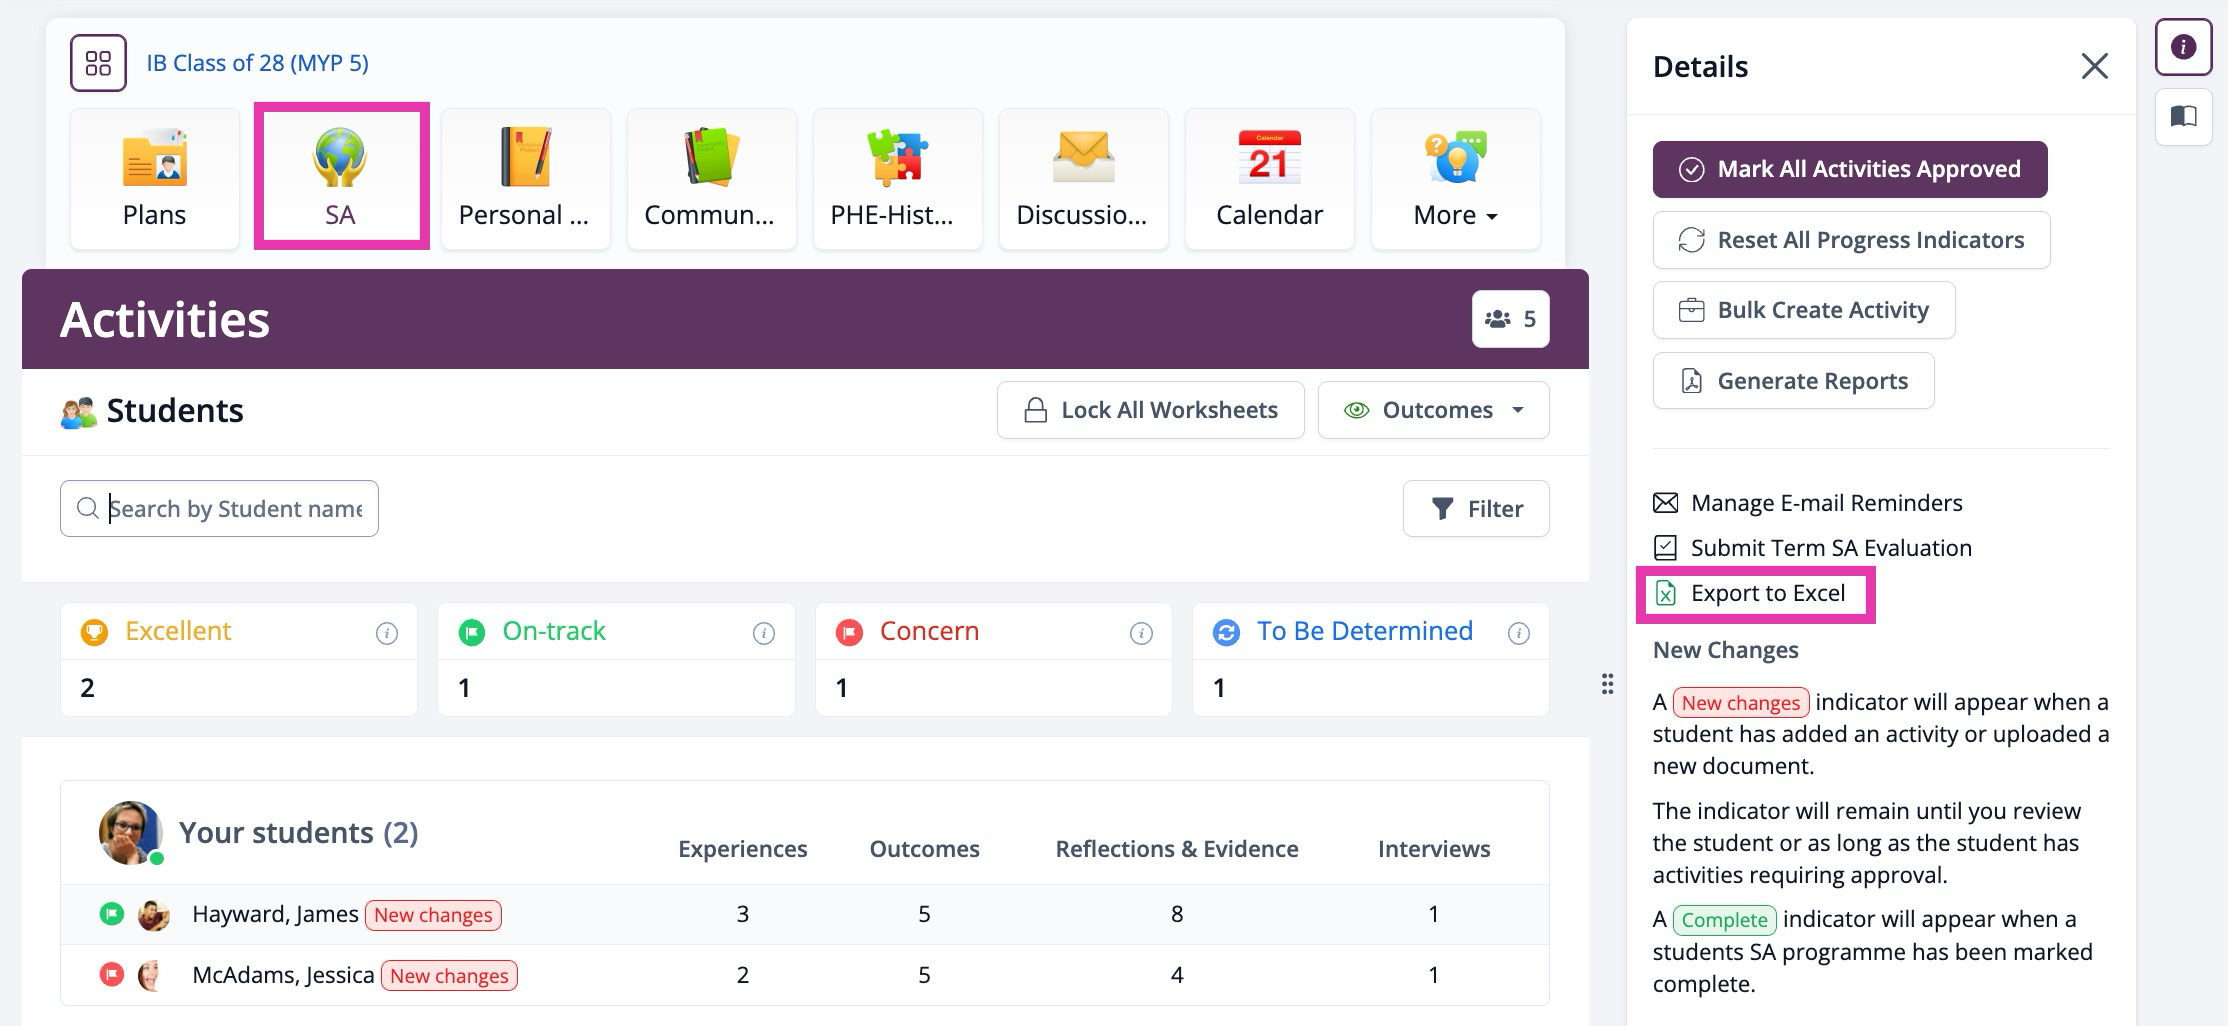This screenshot has height=1026, width=2228.
Task: Open the Calendar tab
Action: pos(1269,180)
